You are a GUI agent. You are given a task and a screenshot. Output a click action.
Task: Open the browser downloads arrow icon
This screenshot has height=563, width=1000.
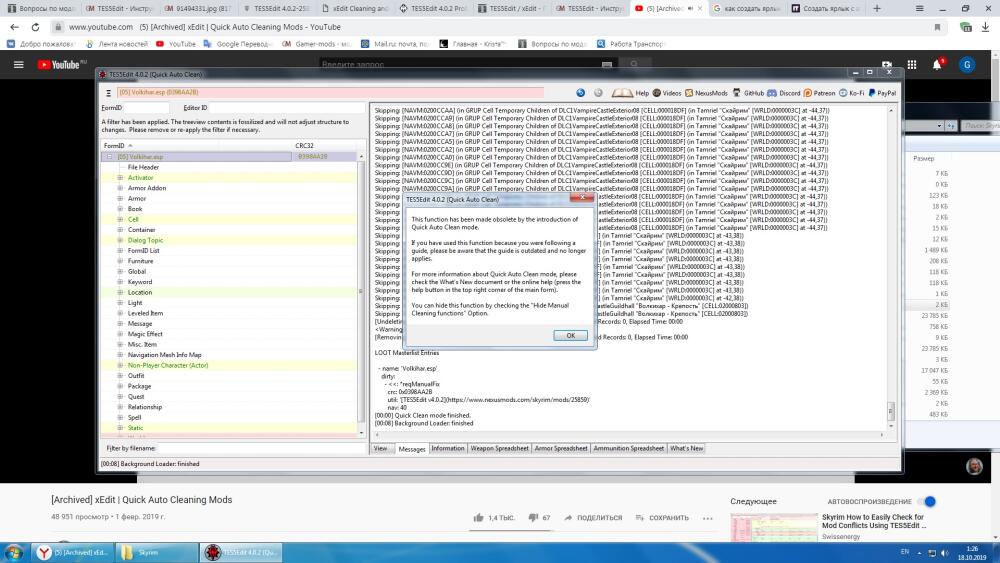pyautogui.click(x=985, y=27)
